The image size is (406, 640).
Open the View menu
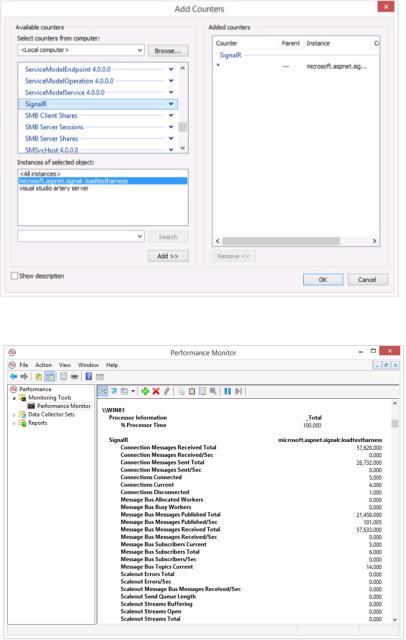(65, 365)
